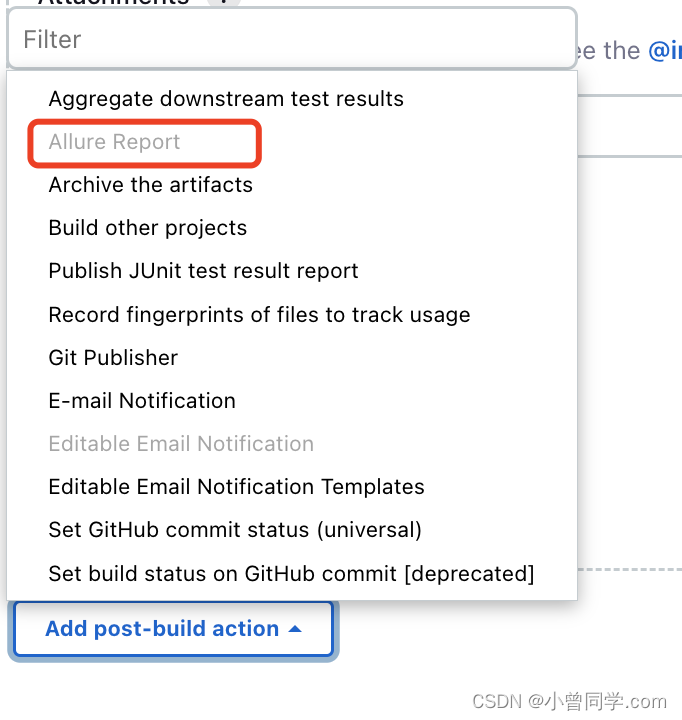682x720 pixels.
Task: Click the greyed Editable Email Notification item
Action: pos(181,444)
